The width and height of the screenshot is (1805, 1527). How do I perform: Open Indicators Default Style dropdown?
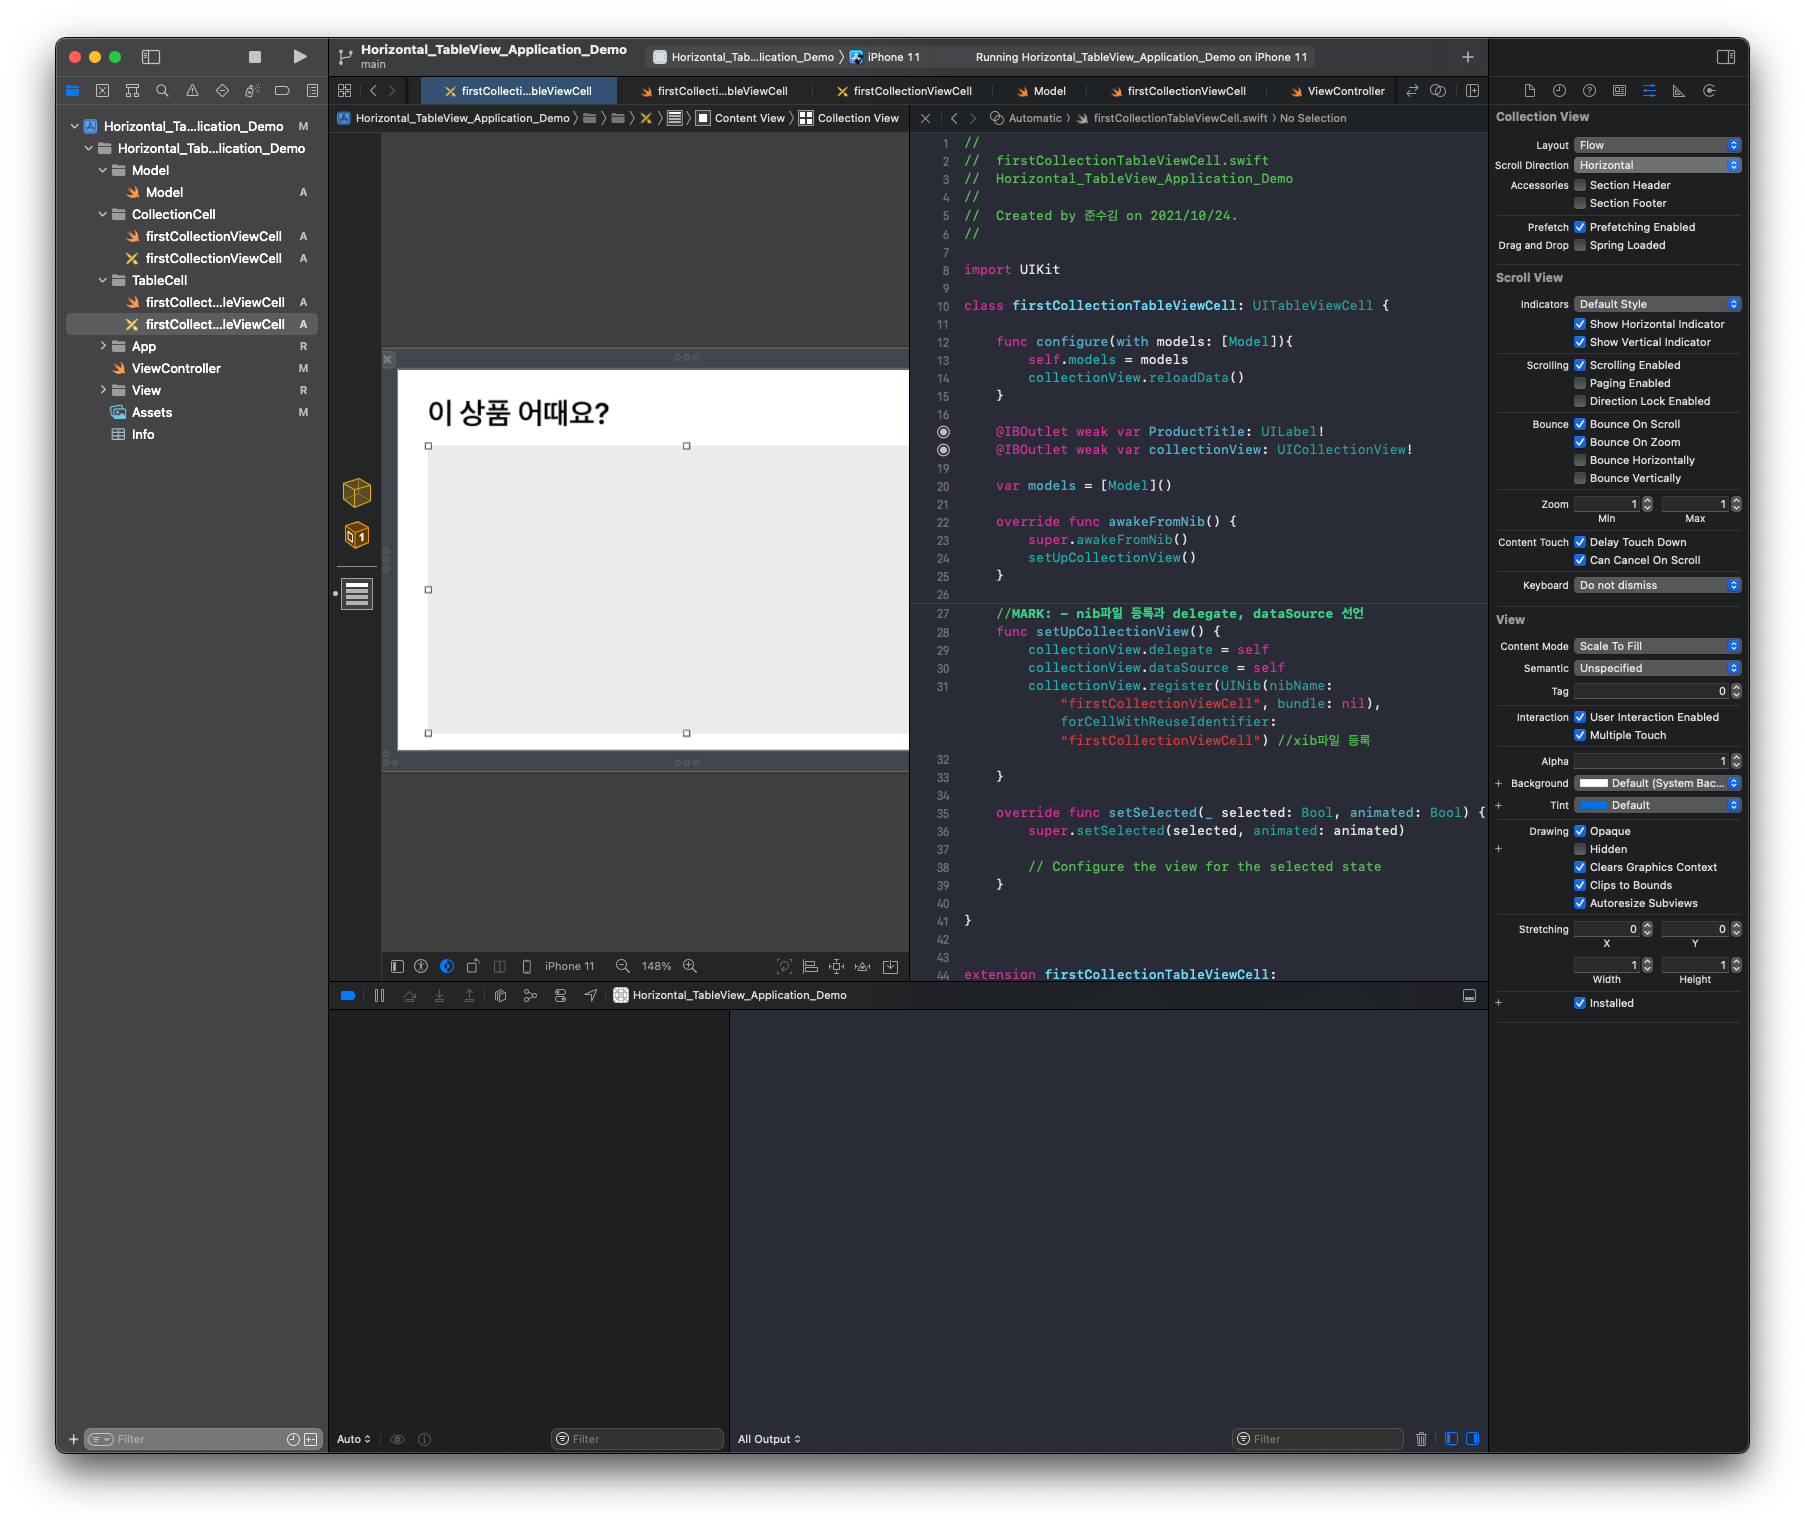pos(1657,304)
